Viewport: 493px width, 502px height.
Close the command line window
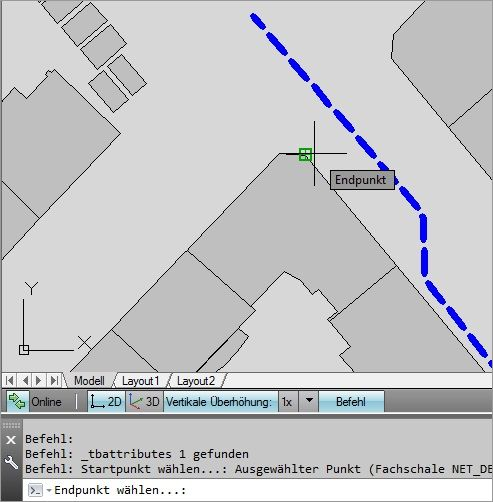coord(11,440)
